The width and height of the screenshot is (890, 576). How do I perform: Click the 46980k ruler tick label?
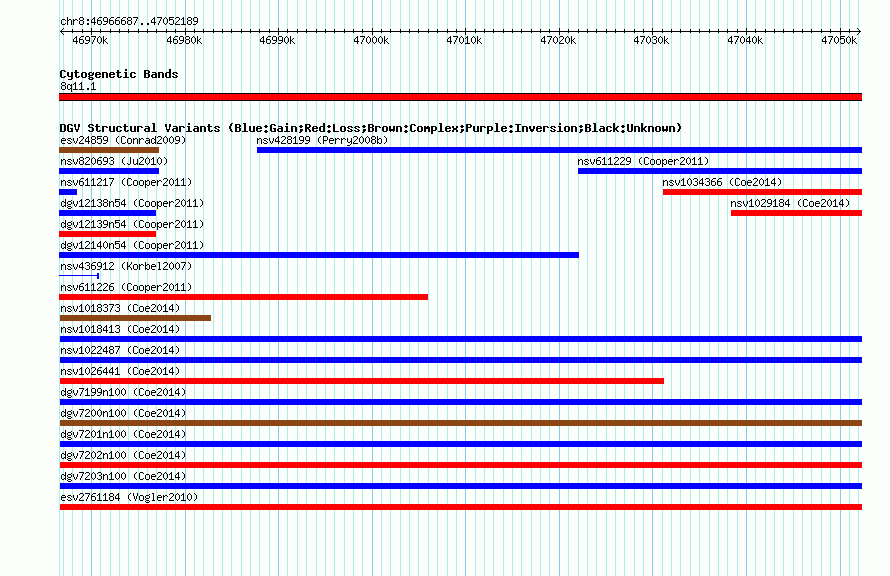click(x=184, y=40)
